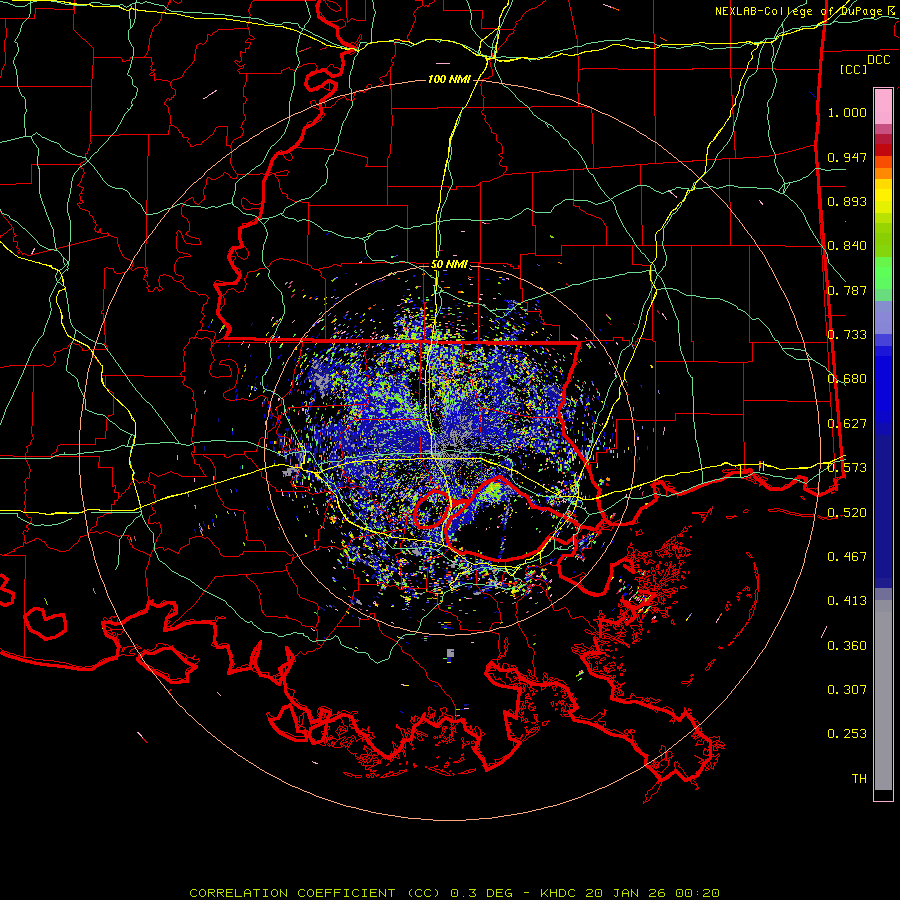Select the 0.893 legend value
900x900 pixels.
[x=847, y=201]
